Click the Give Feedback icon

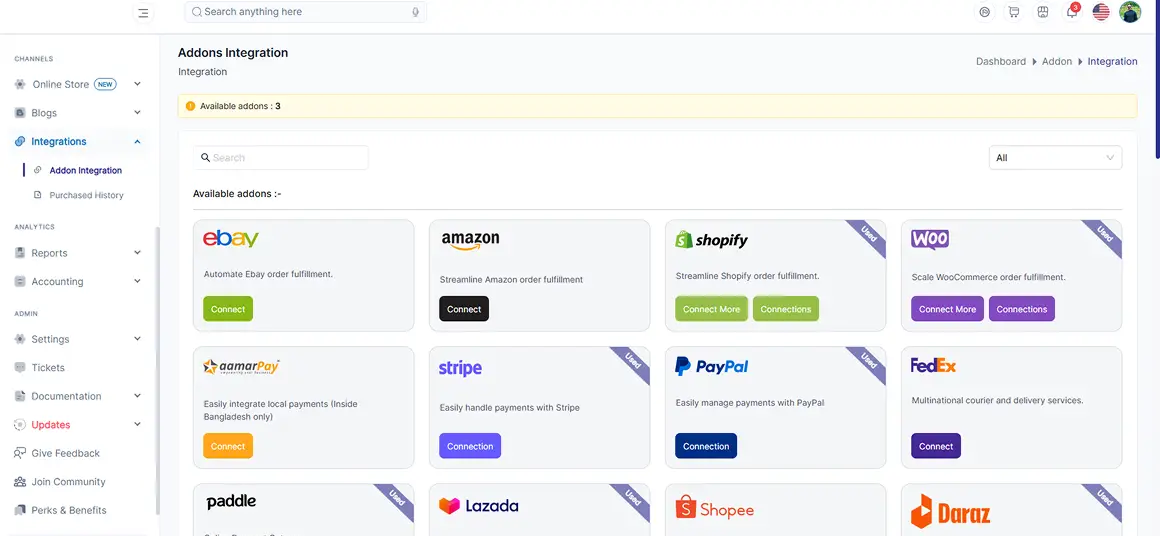(20, 453)
